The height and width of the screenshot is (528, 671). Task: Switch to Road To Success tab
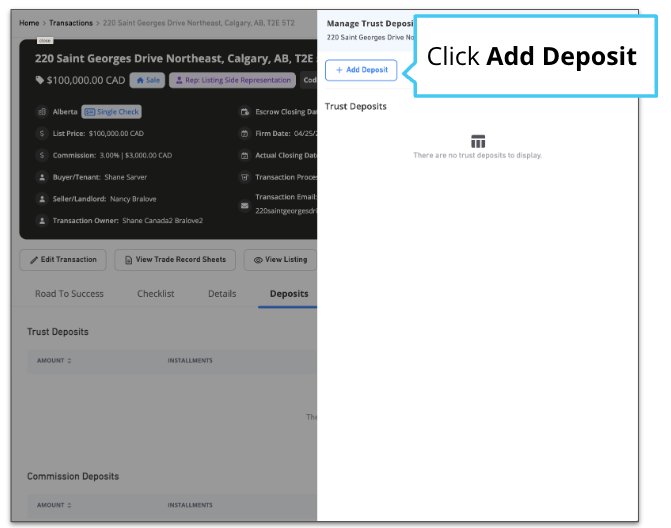69,294
